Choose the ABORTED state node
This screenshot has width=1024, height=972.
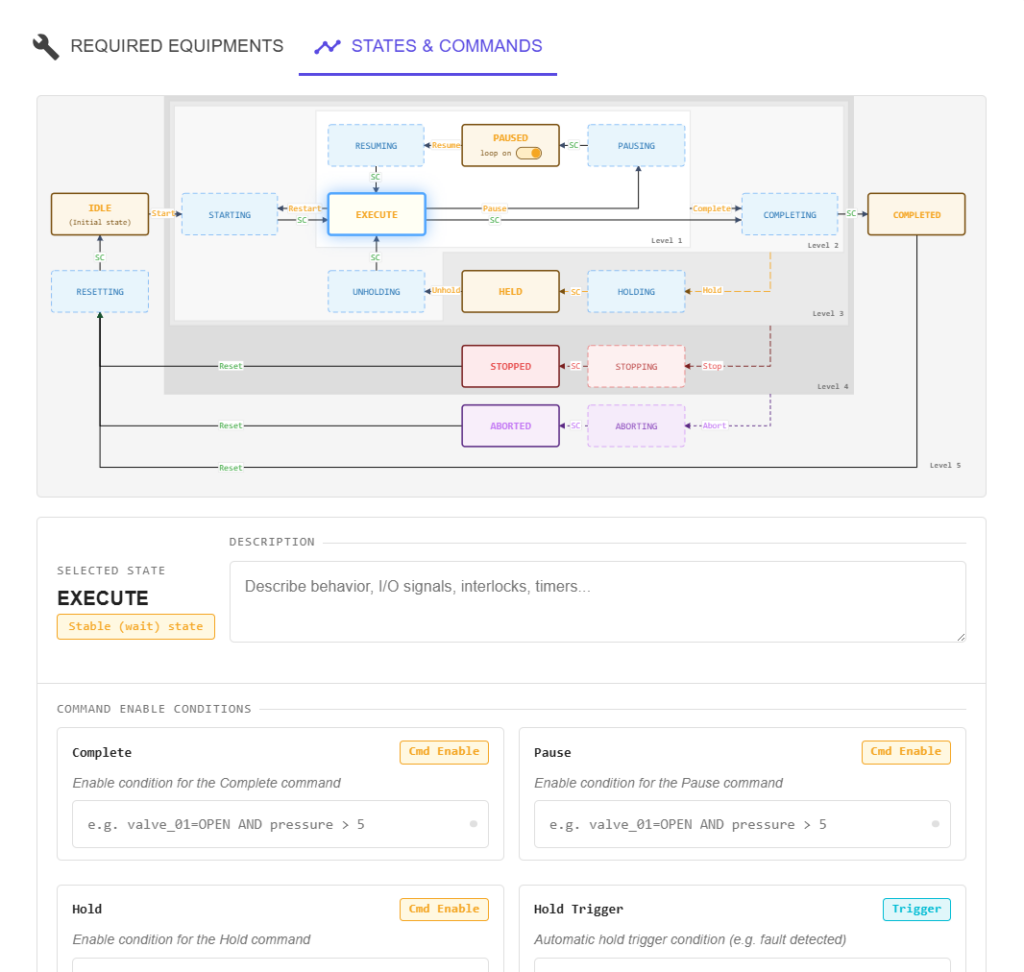[x=510, y=426]
